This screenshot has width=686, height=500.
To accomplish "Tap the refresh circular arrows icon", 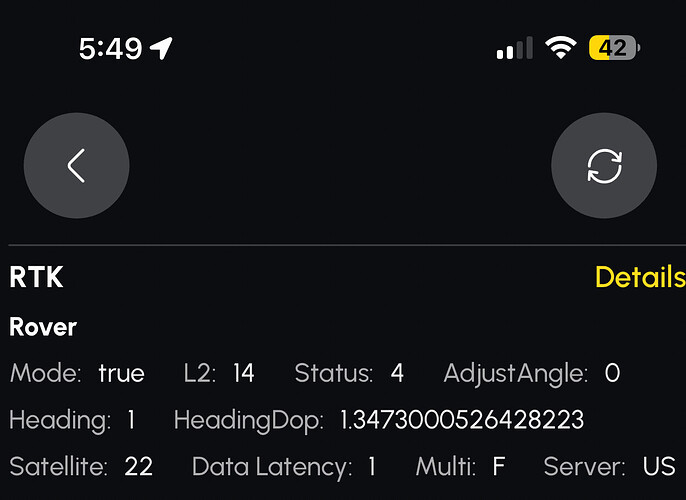I will point(604,165).
